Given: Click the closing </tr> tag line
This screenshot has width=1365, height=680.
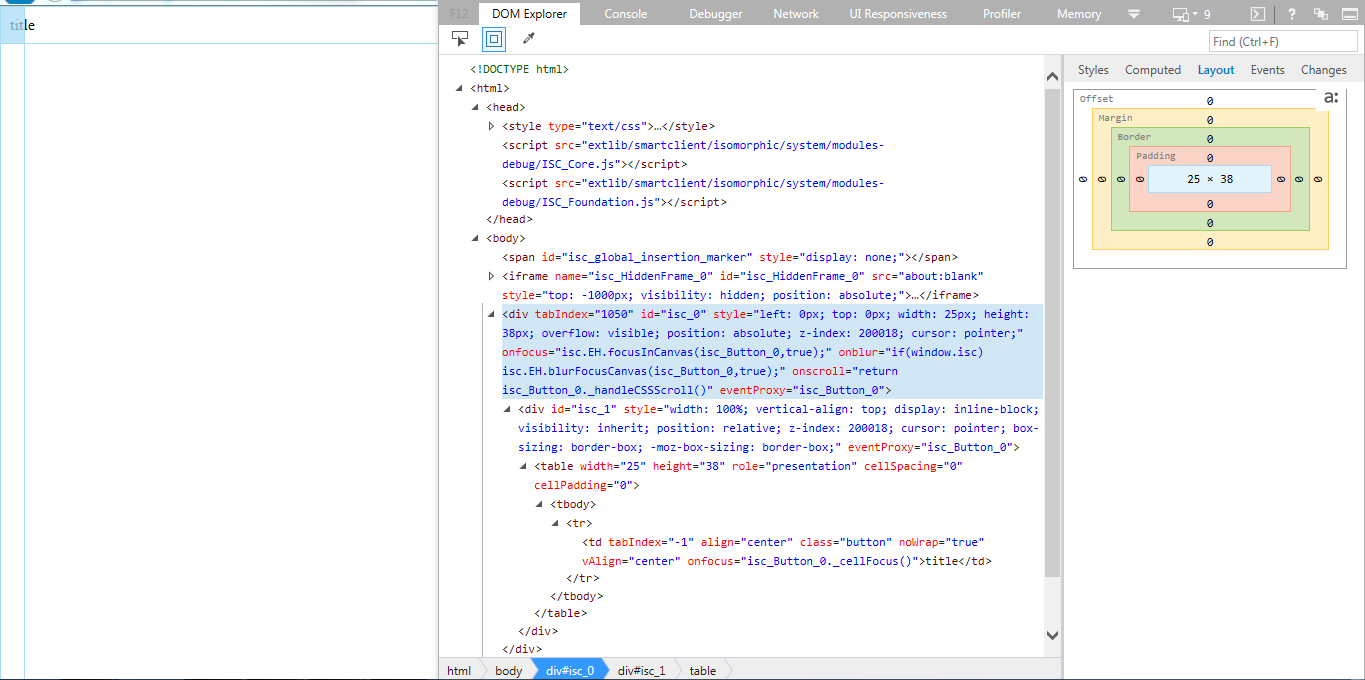Looking at the screenshot, I should [582, 578].
